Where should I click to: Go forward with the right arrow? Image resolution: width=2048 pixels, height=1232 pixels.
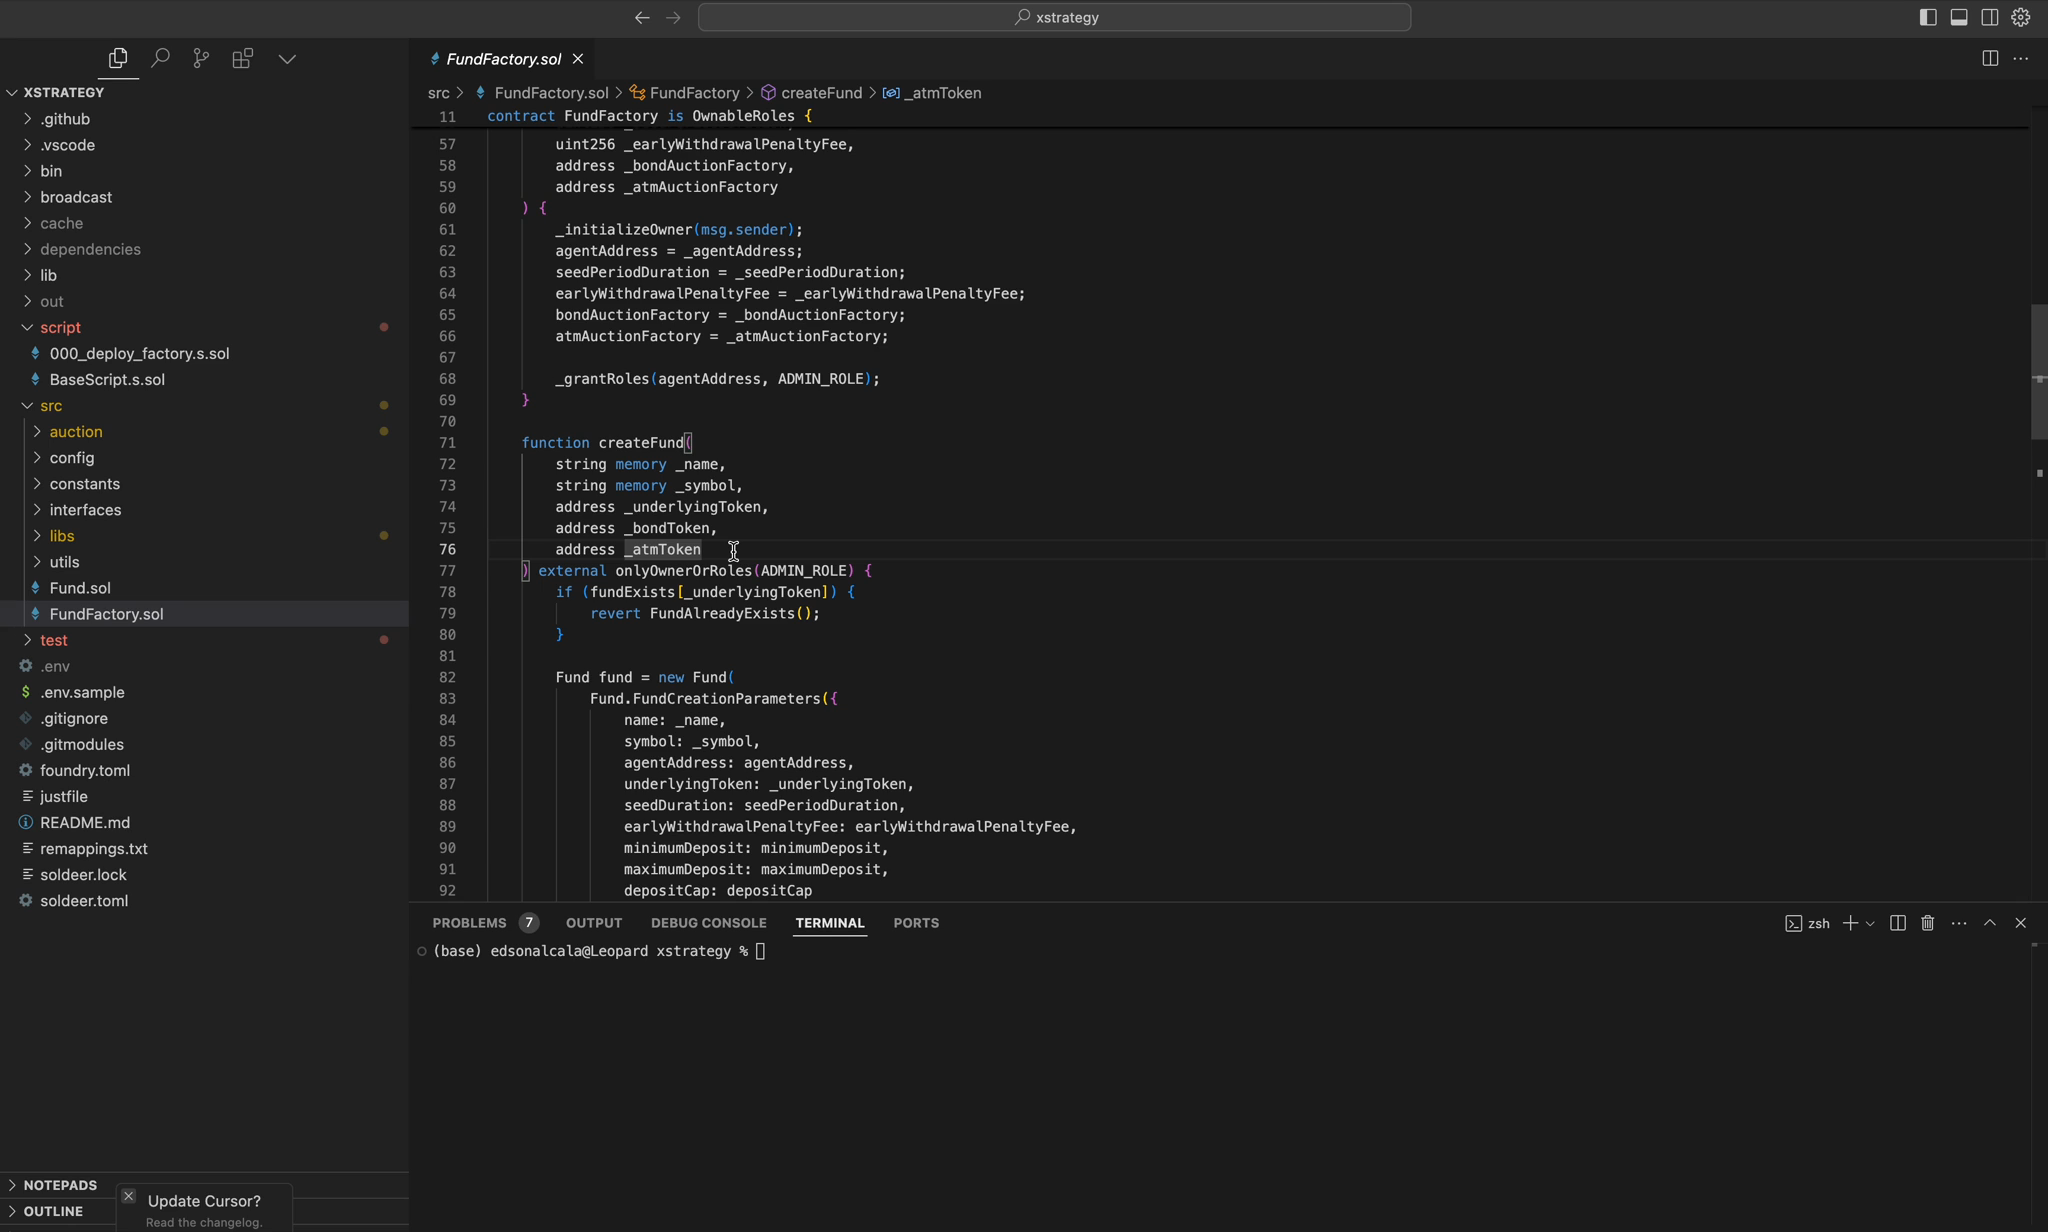(673, 17)
